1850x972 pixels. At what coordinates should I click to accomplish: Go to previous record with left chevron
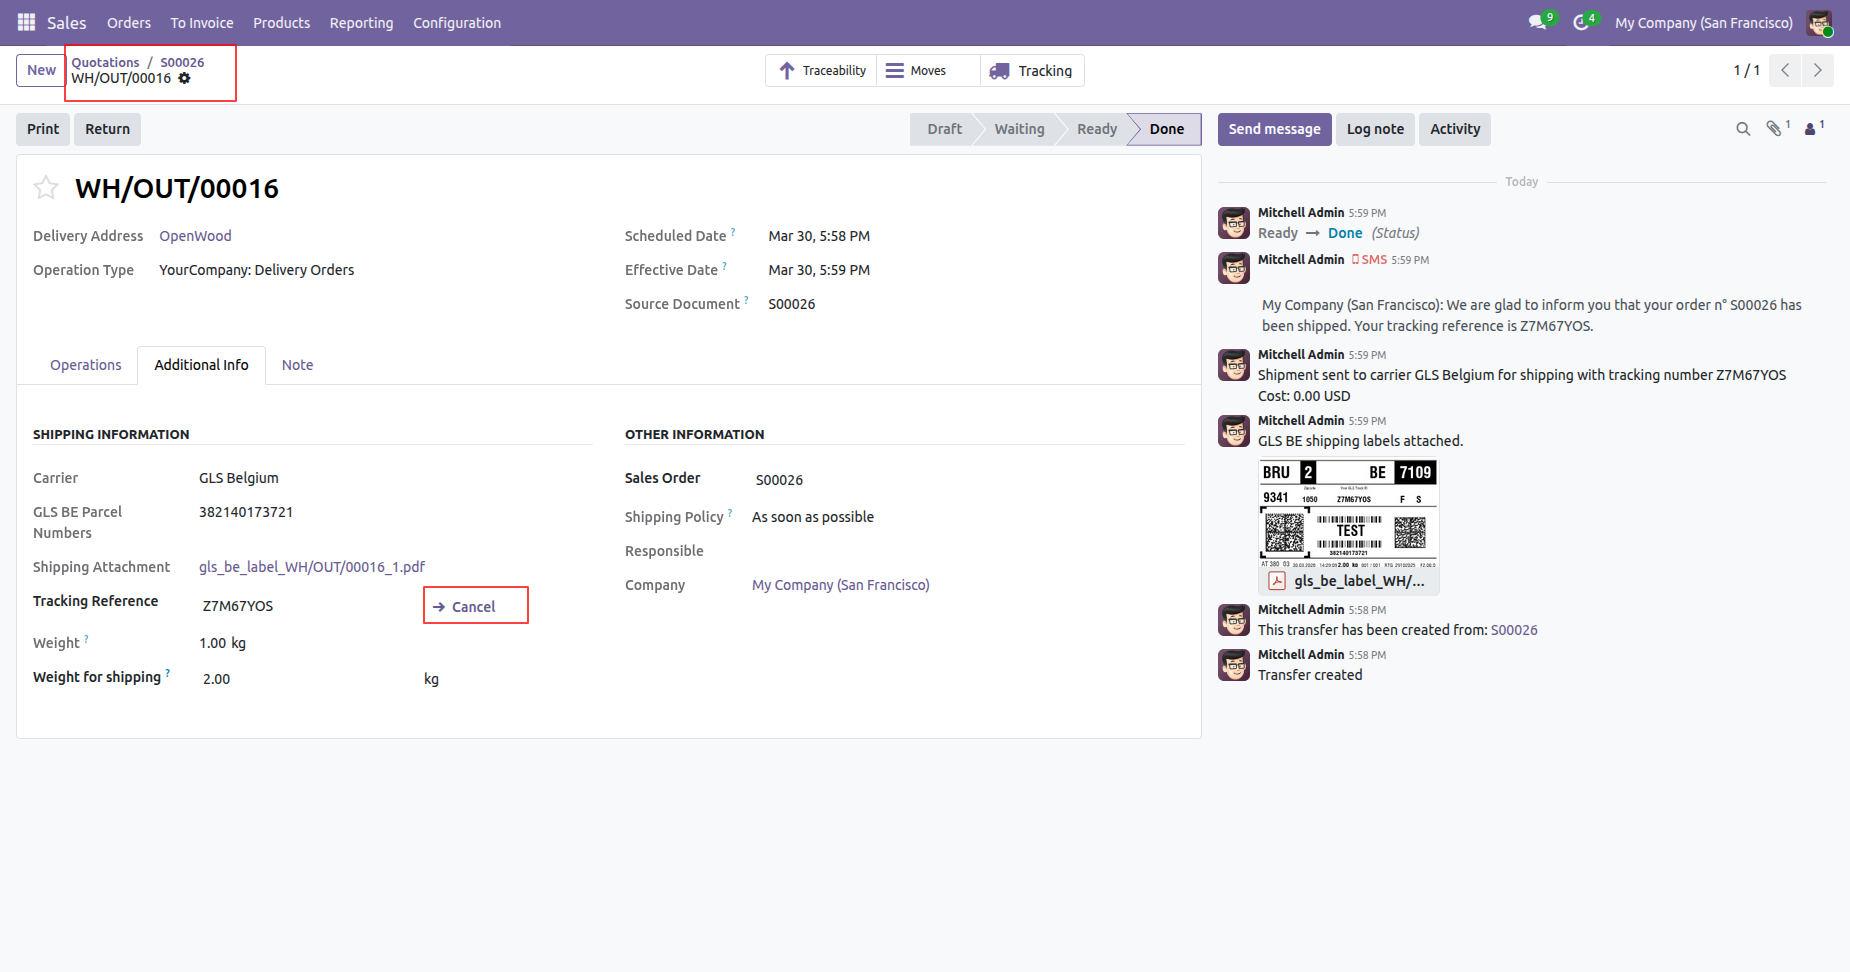click(x=1785, y=70)
